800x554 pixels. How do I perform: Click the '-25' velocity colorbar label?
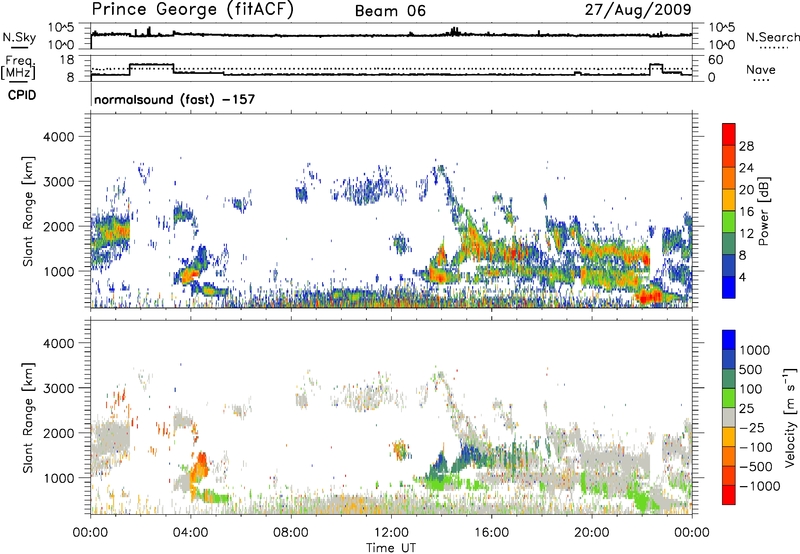point(752,428)
